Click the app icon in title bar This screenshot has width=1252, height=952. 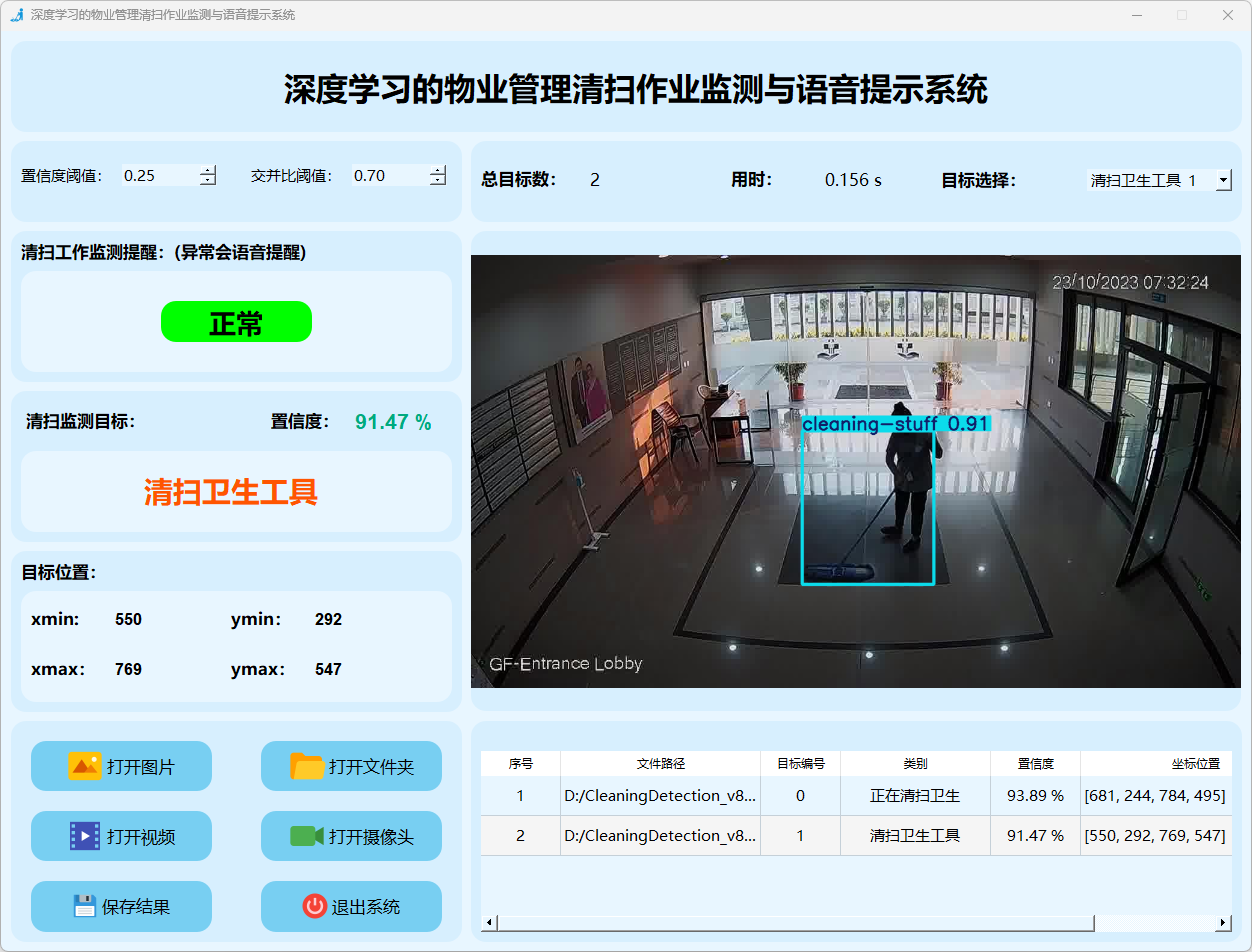16,15
